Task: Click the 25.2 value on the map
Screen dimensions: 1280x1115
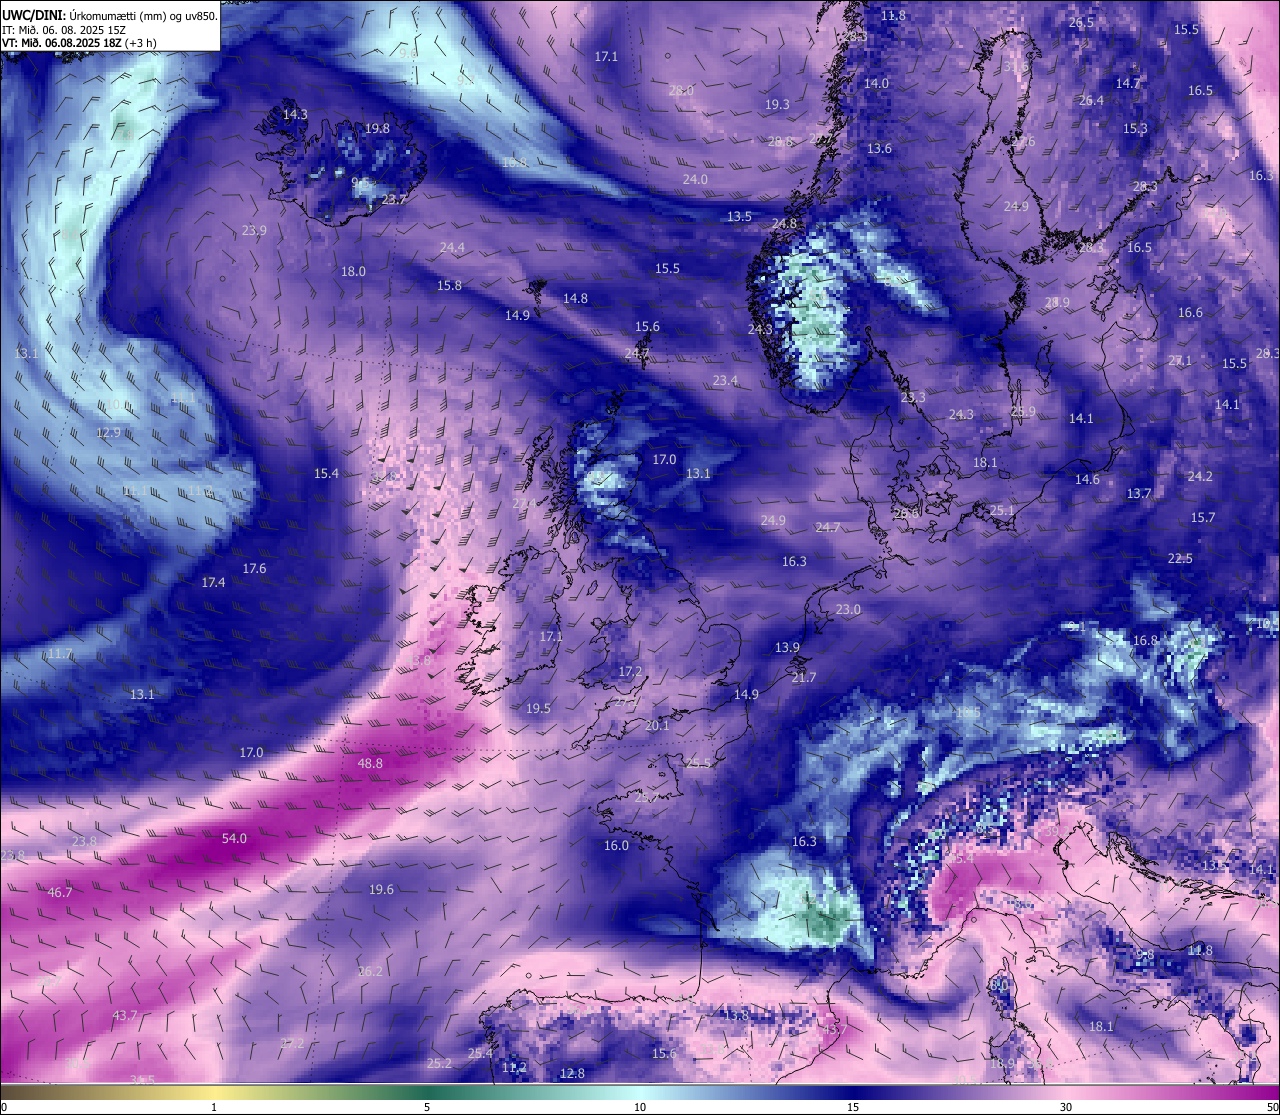Action: 439,1064
